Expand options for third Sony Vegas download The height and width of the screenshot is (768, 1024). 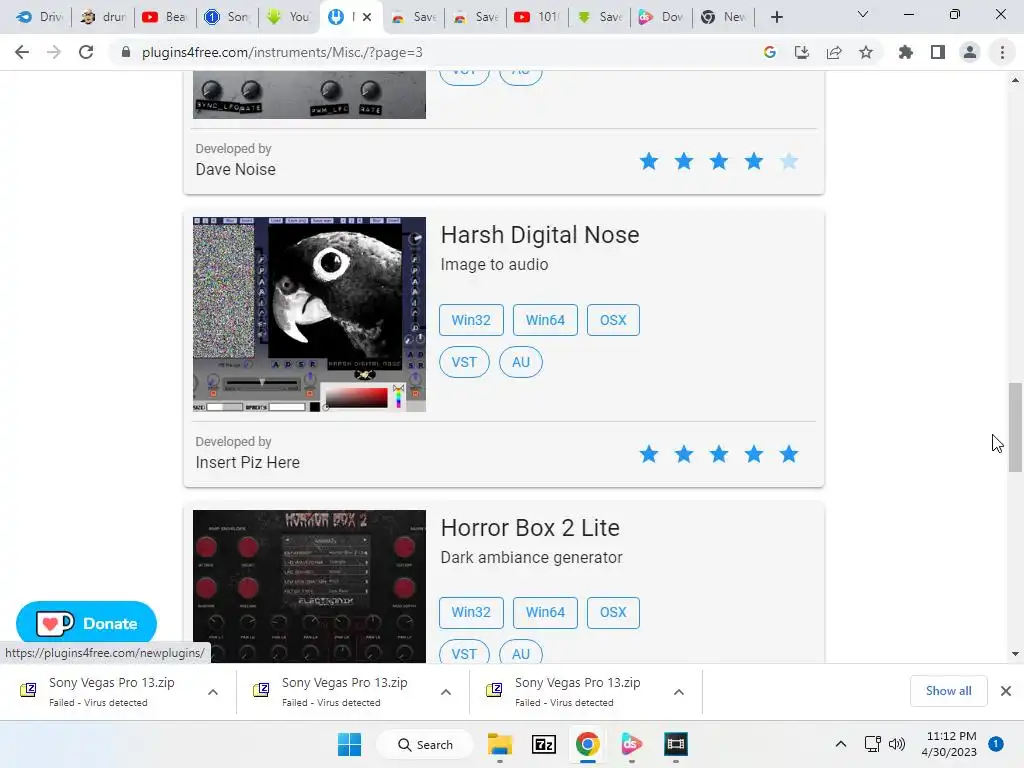tap(679, 692)
